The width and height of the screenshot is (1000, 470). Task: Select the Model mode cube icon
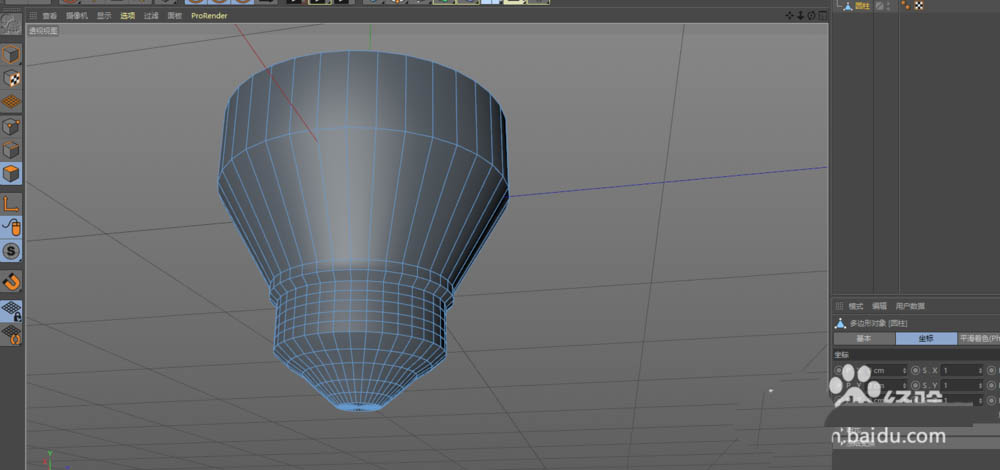pos(11,54)
